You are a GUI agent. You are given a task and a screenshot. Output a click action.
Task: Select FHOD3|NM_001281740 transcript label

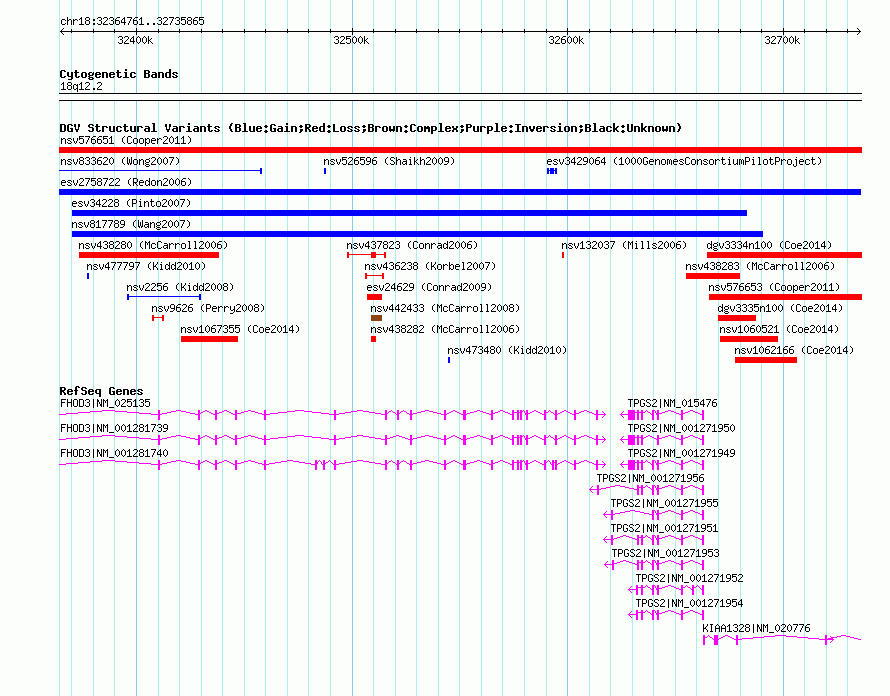114,454
